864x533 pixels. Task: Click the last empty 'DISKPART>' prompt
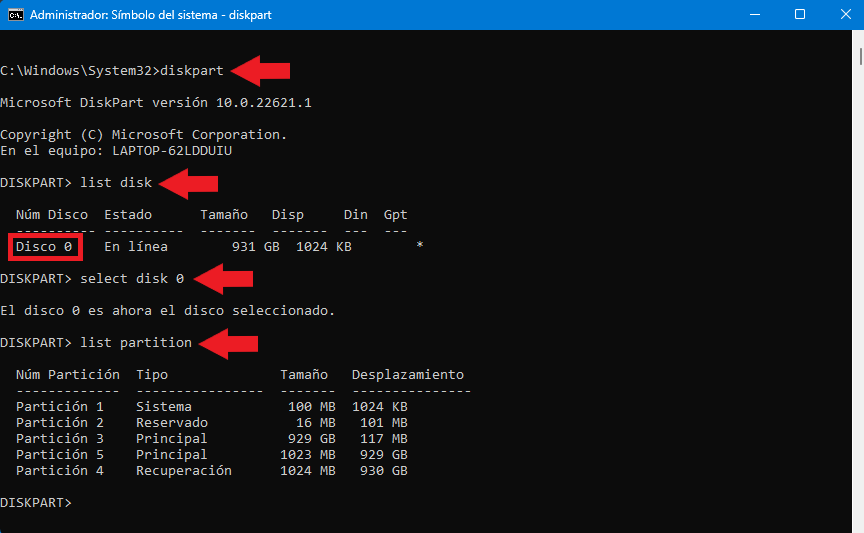click(x=36, y=502)
